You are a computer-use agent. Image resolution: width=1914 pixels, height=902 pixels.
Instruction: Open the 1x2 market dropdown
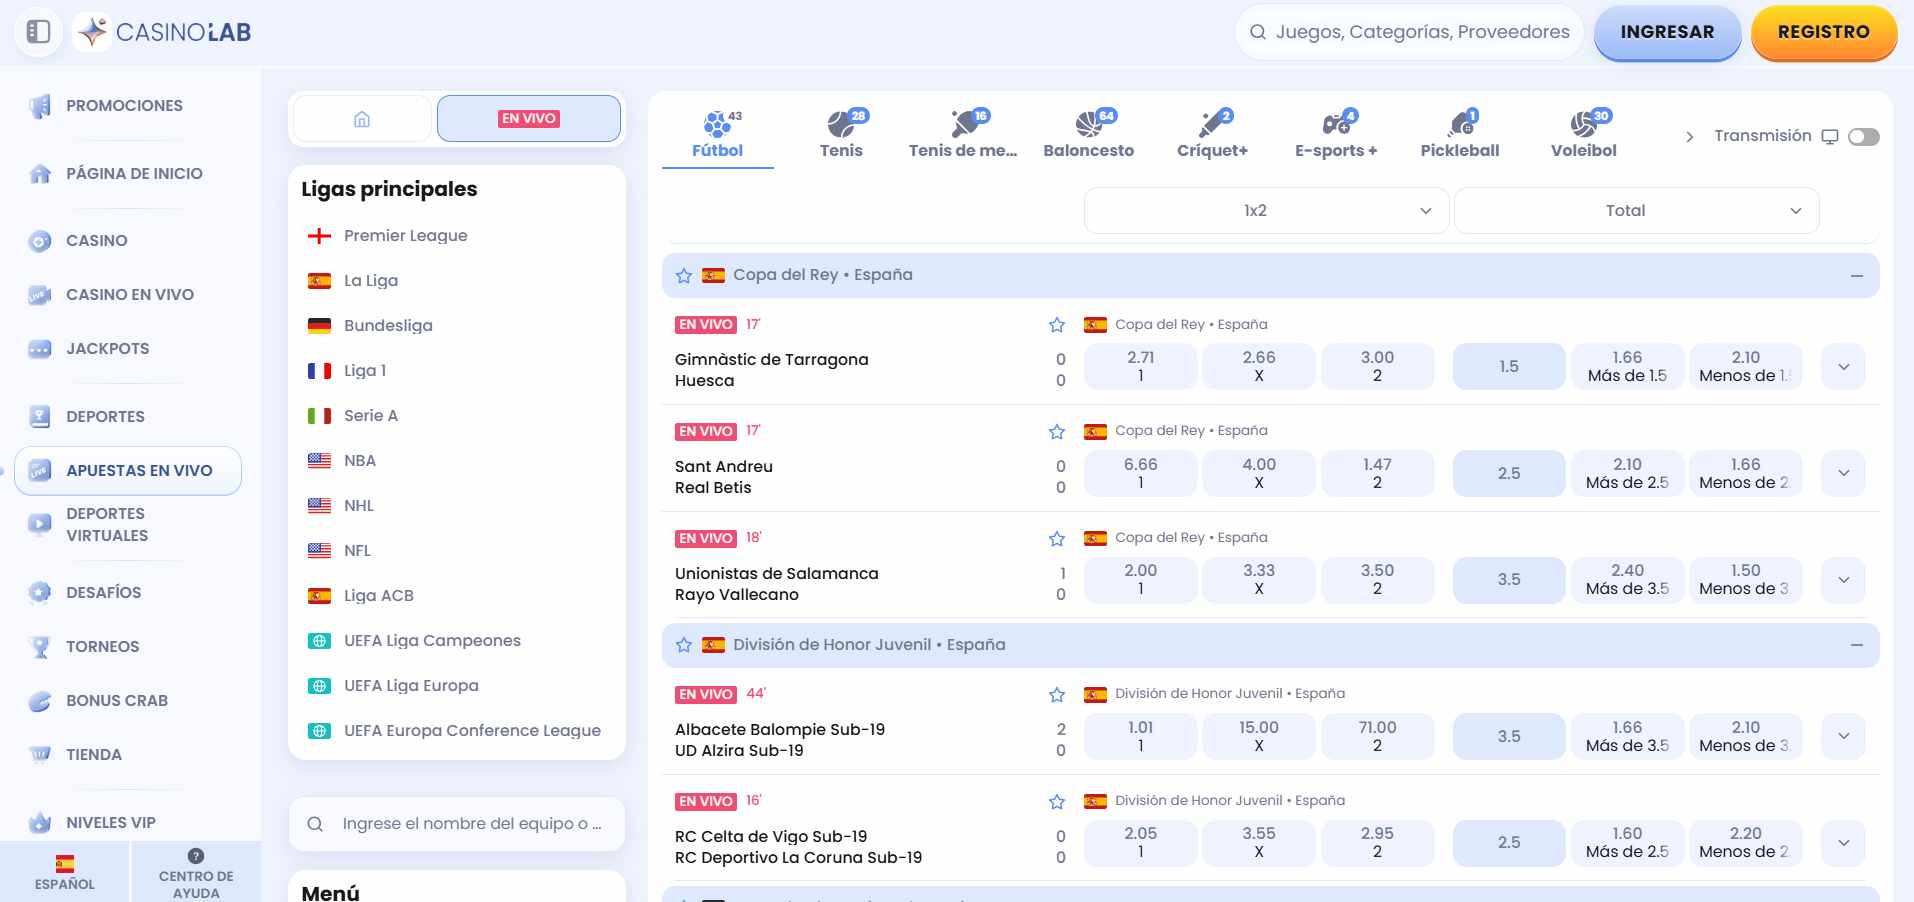click(1266, 211)
